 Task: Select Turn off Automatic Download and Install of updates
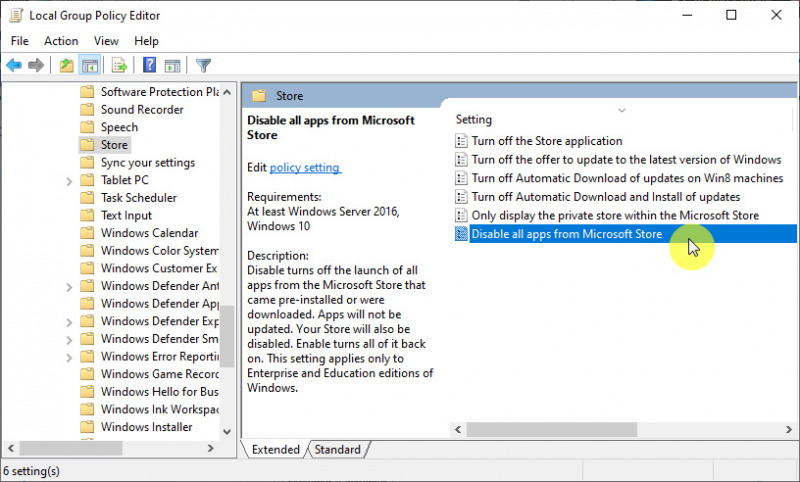click(606, 196)
